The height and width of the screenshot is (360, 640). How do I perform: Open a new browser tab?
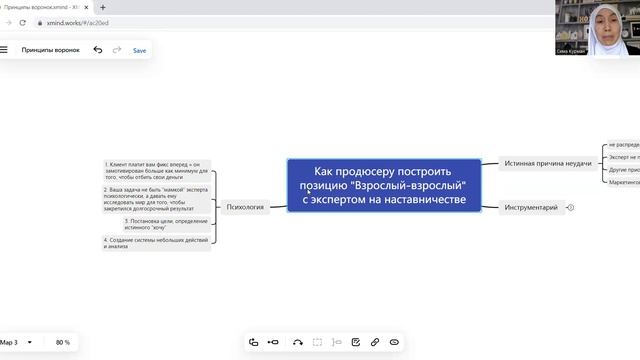(103, 7)
